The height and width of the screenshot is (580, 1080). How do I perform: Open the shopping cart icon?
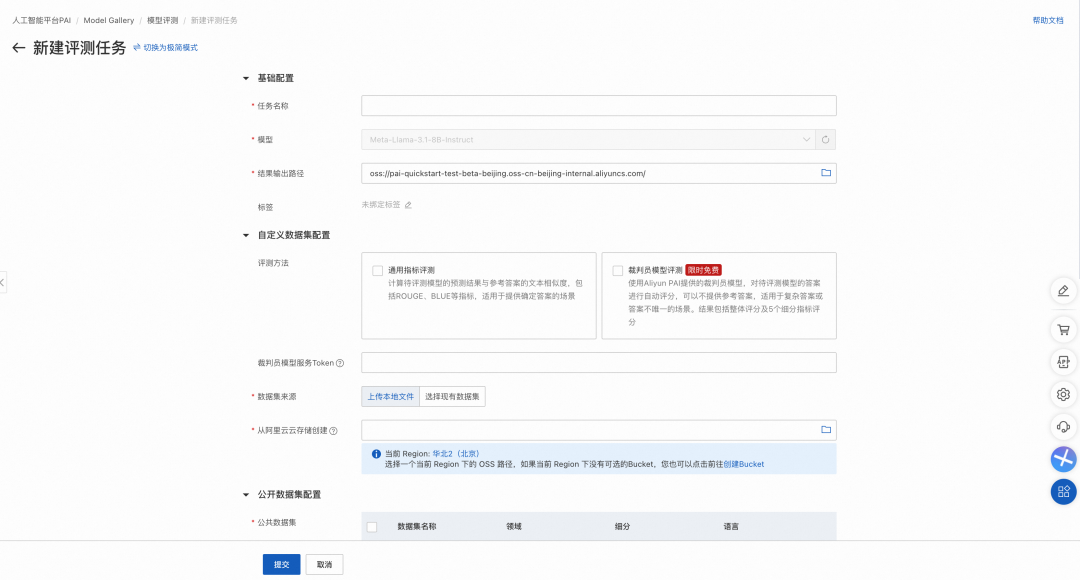point(1063,329)
